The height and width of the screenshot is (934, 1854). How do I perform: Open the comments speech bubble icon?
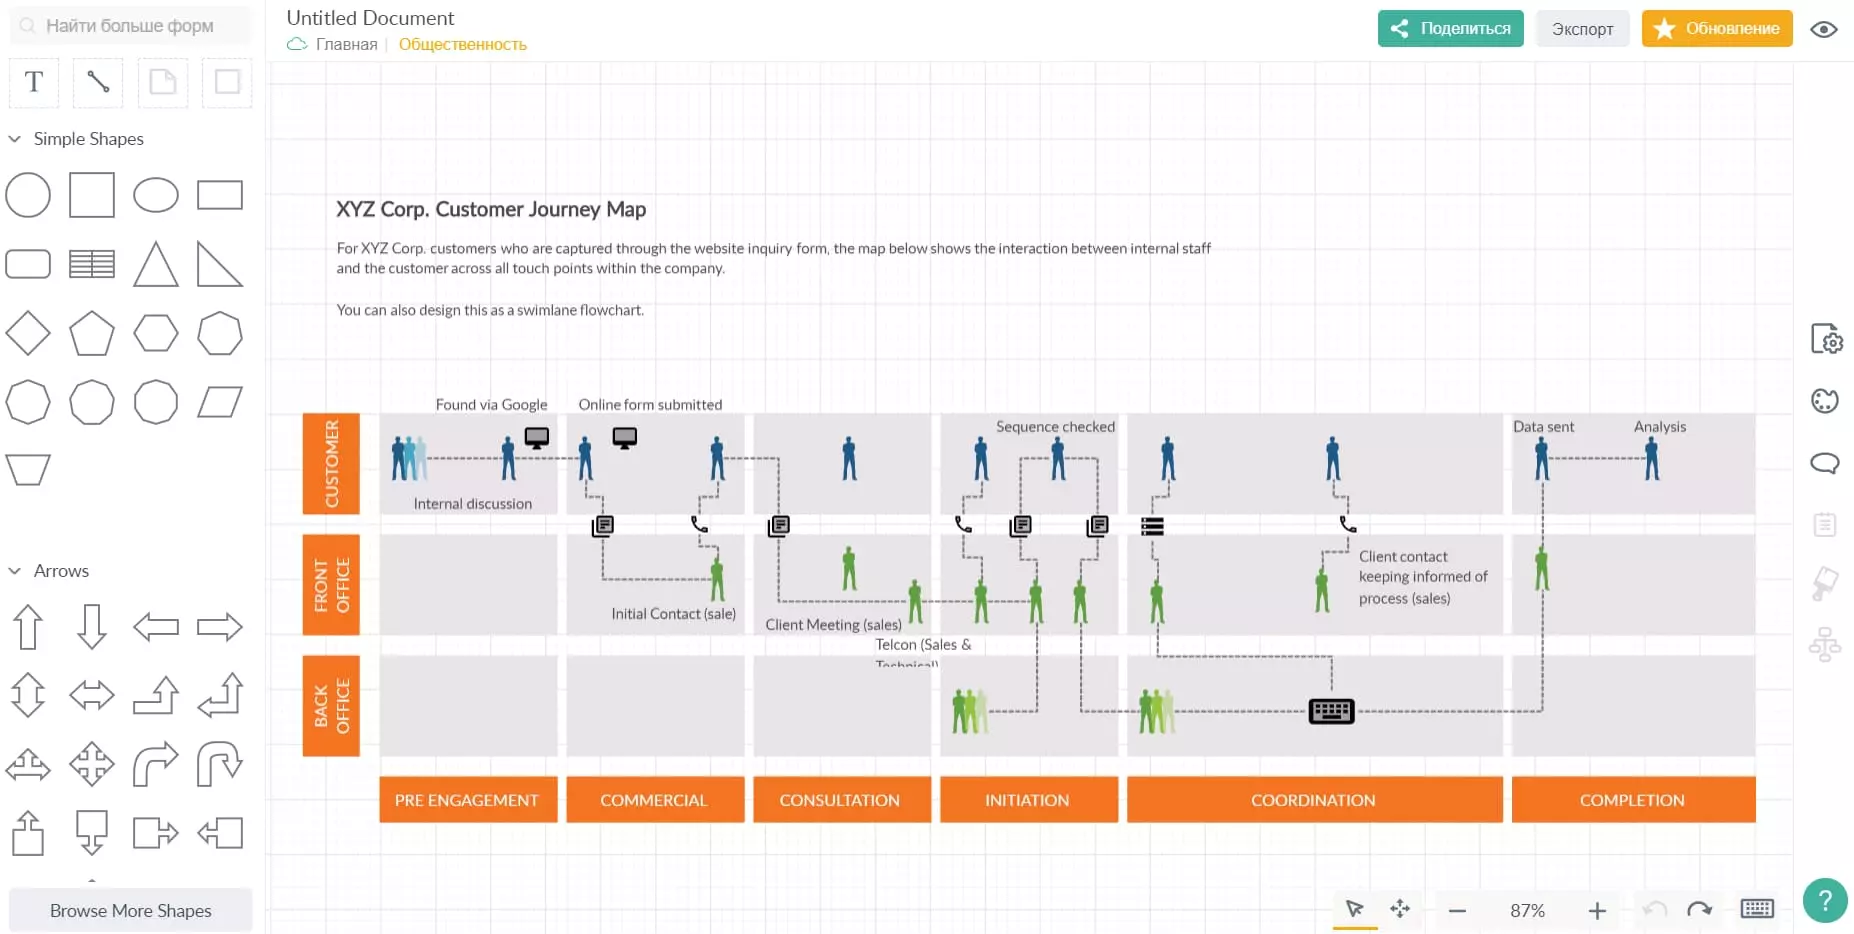(1824, 463)
